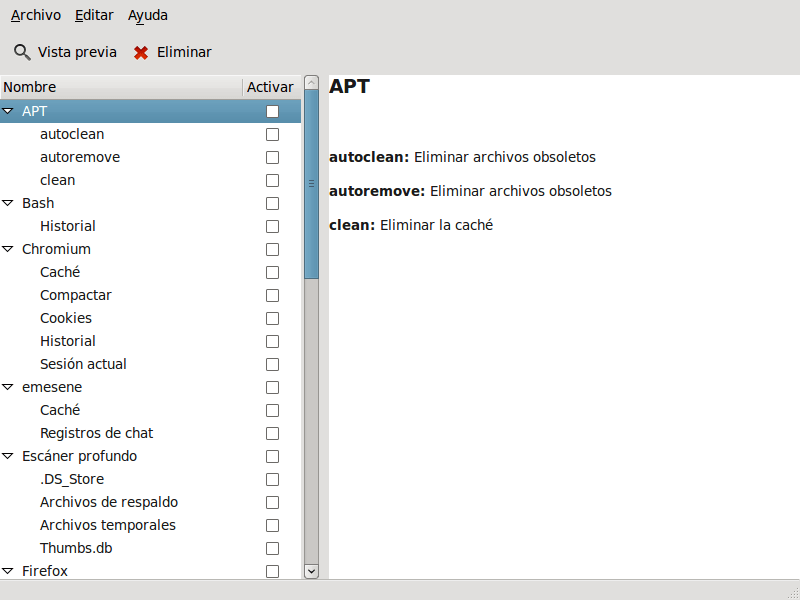The height and width of the screenshot is (600, 800).
Task: Tick the Registros de chat checkbox
Action: pyautogui.click(x=272, y=433)
